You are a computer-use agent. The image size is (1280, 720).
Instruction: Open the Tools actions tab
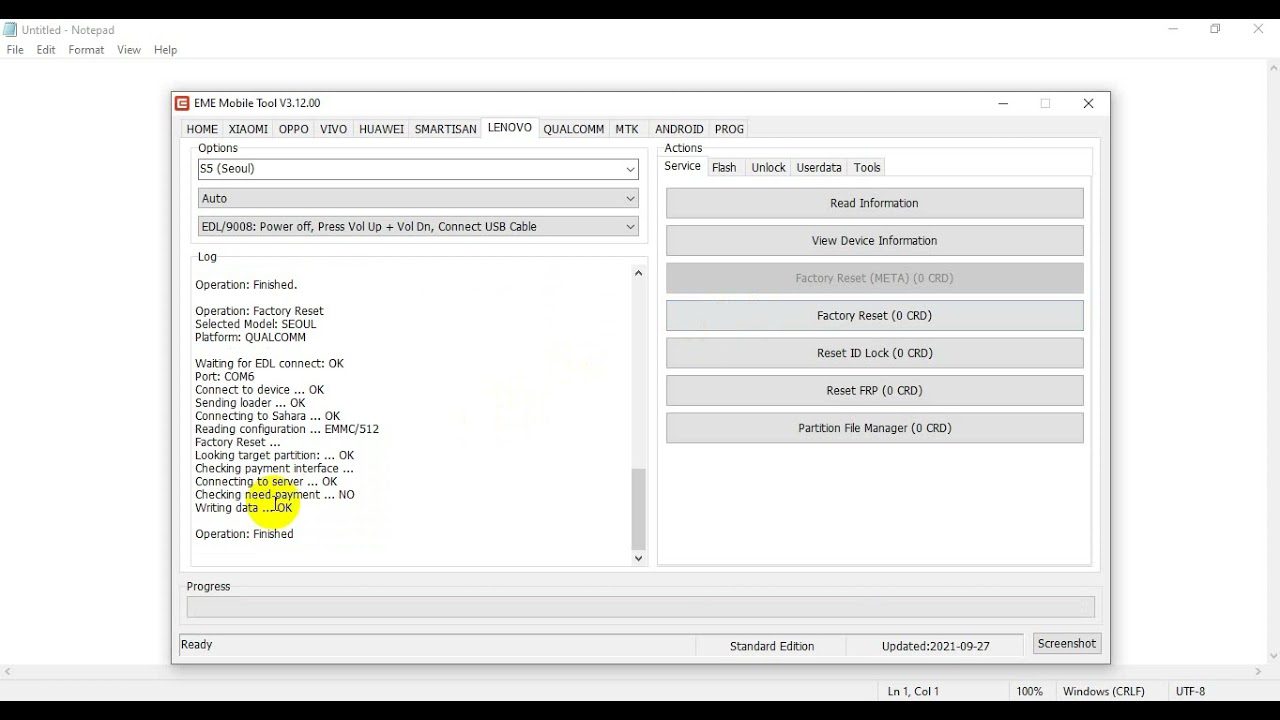tap(867, 168)
